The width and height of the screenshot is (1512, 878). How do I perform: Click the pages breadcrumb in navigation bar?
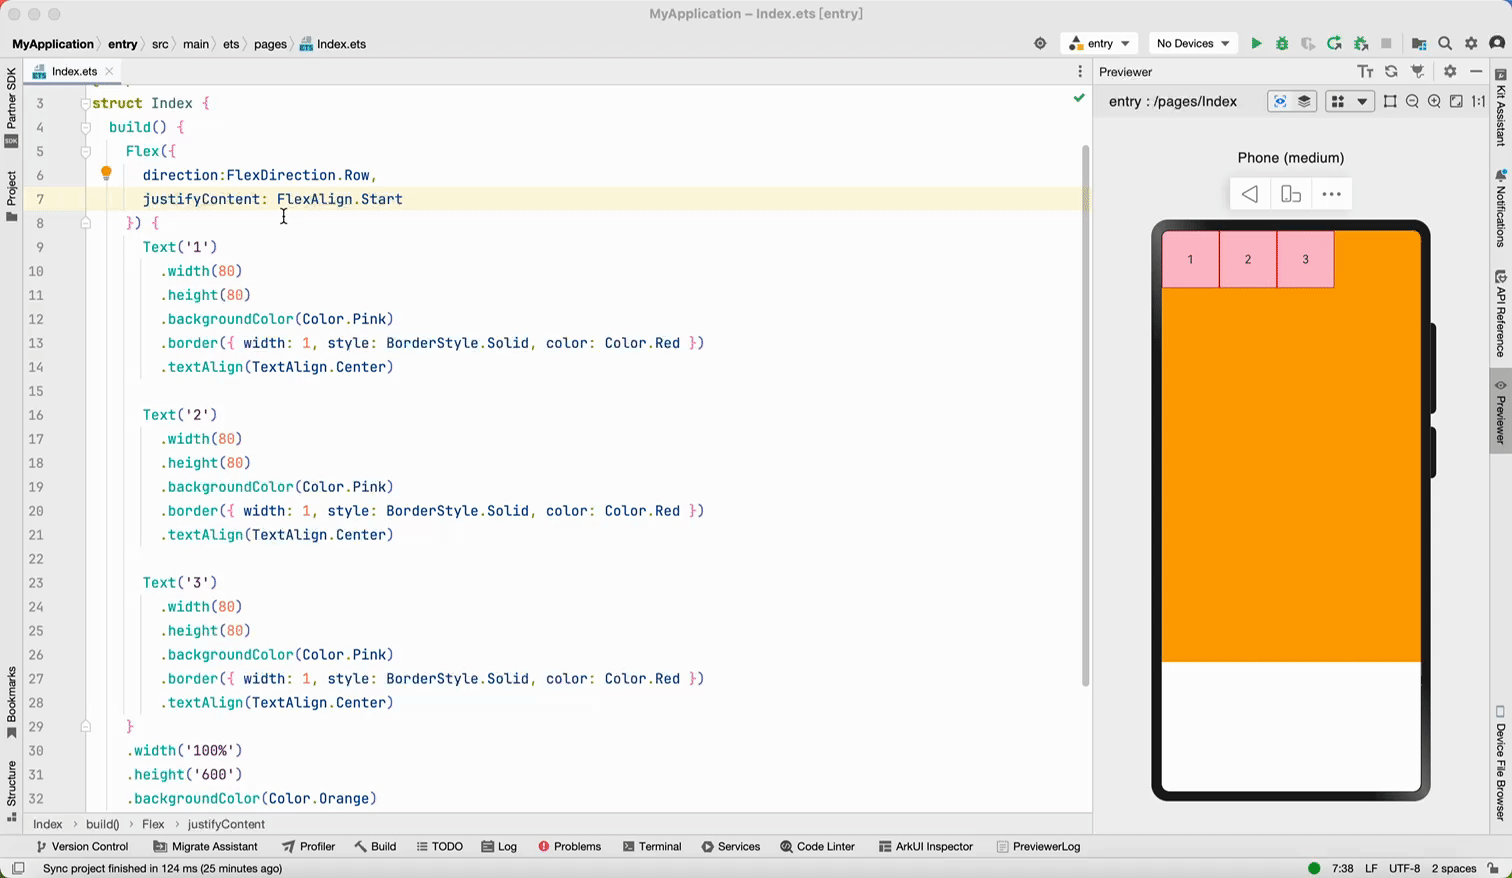[x=270, y=44]
